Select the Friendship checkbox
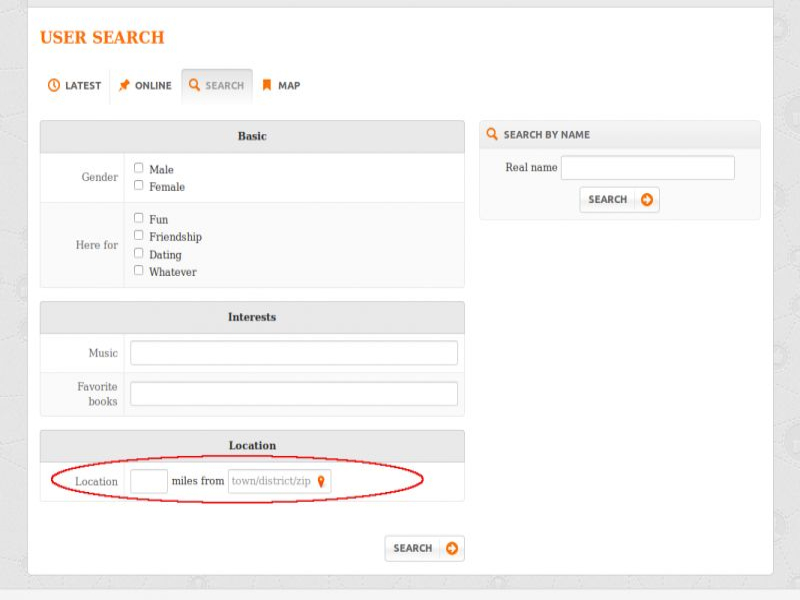The width and height of the screenshot is (800, 600). click(x=139, y=235)
